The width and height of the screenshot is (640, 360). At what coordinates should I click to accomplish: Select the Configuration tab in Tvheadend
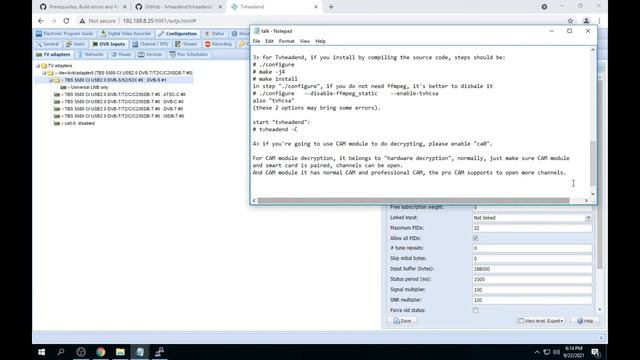pos(178,33)
